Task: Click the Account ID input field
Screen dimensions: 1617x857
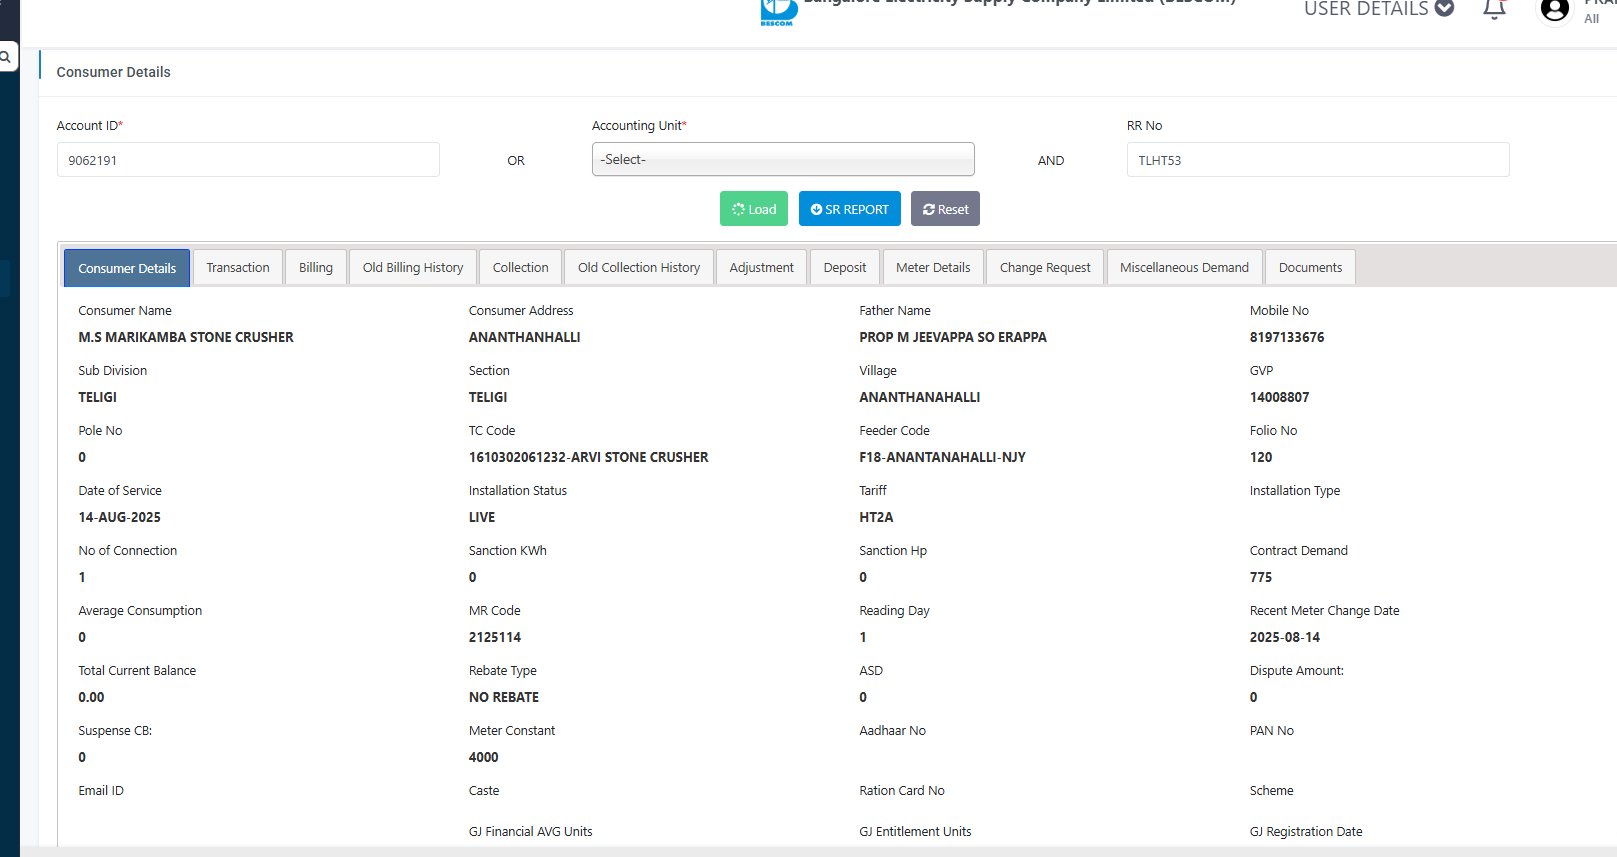Action: 248,160
